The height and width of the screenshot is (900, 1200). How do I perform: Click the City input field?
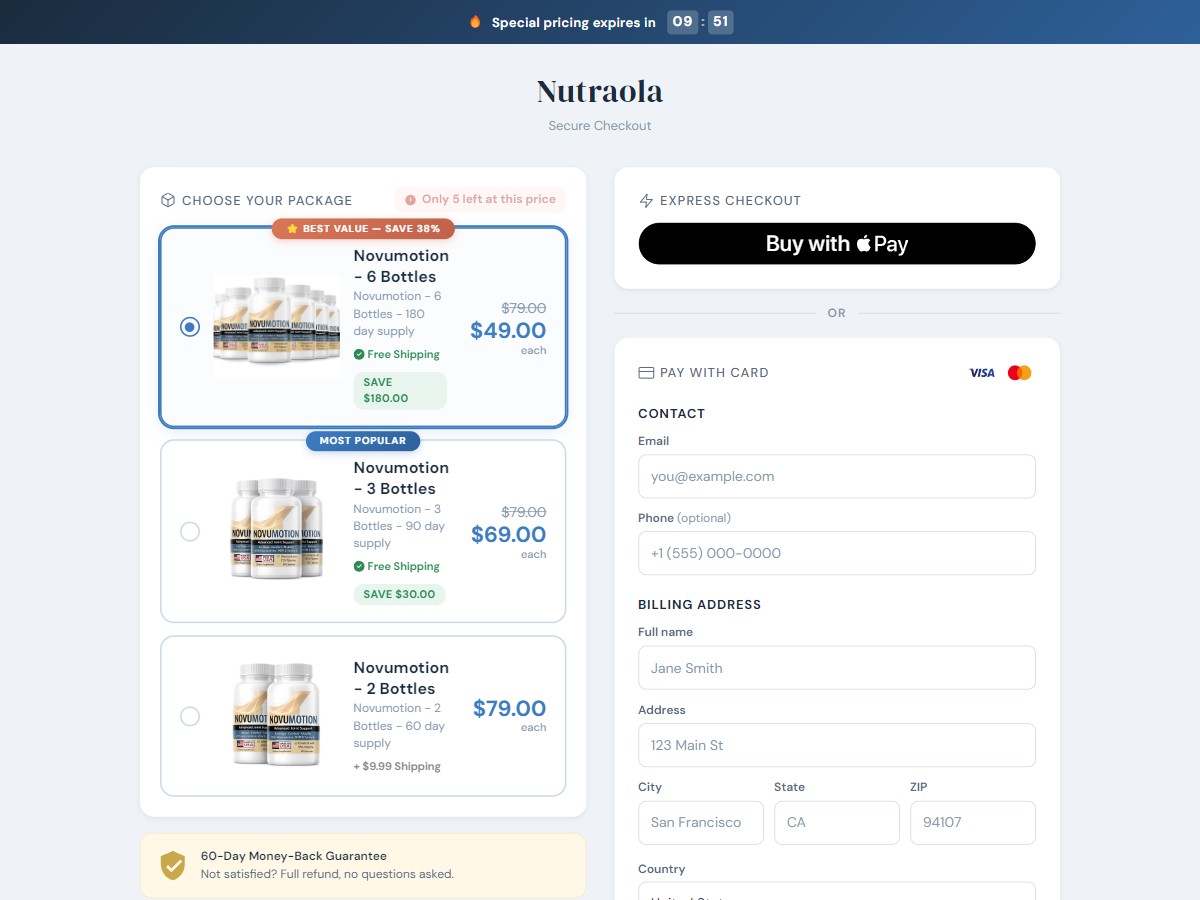(x=701, y=822)
